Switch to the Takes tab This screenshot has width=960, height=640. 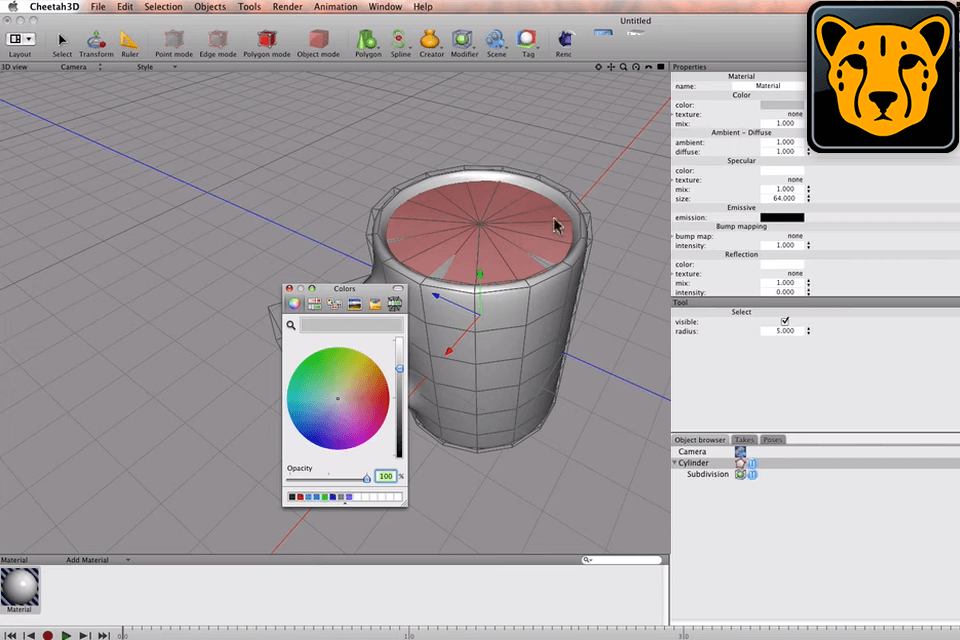click(x=744, y=440)
